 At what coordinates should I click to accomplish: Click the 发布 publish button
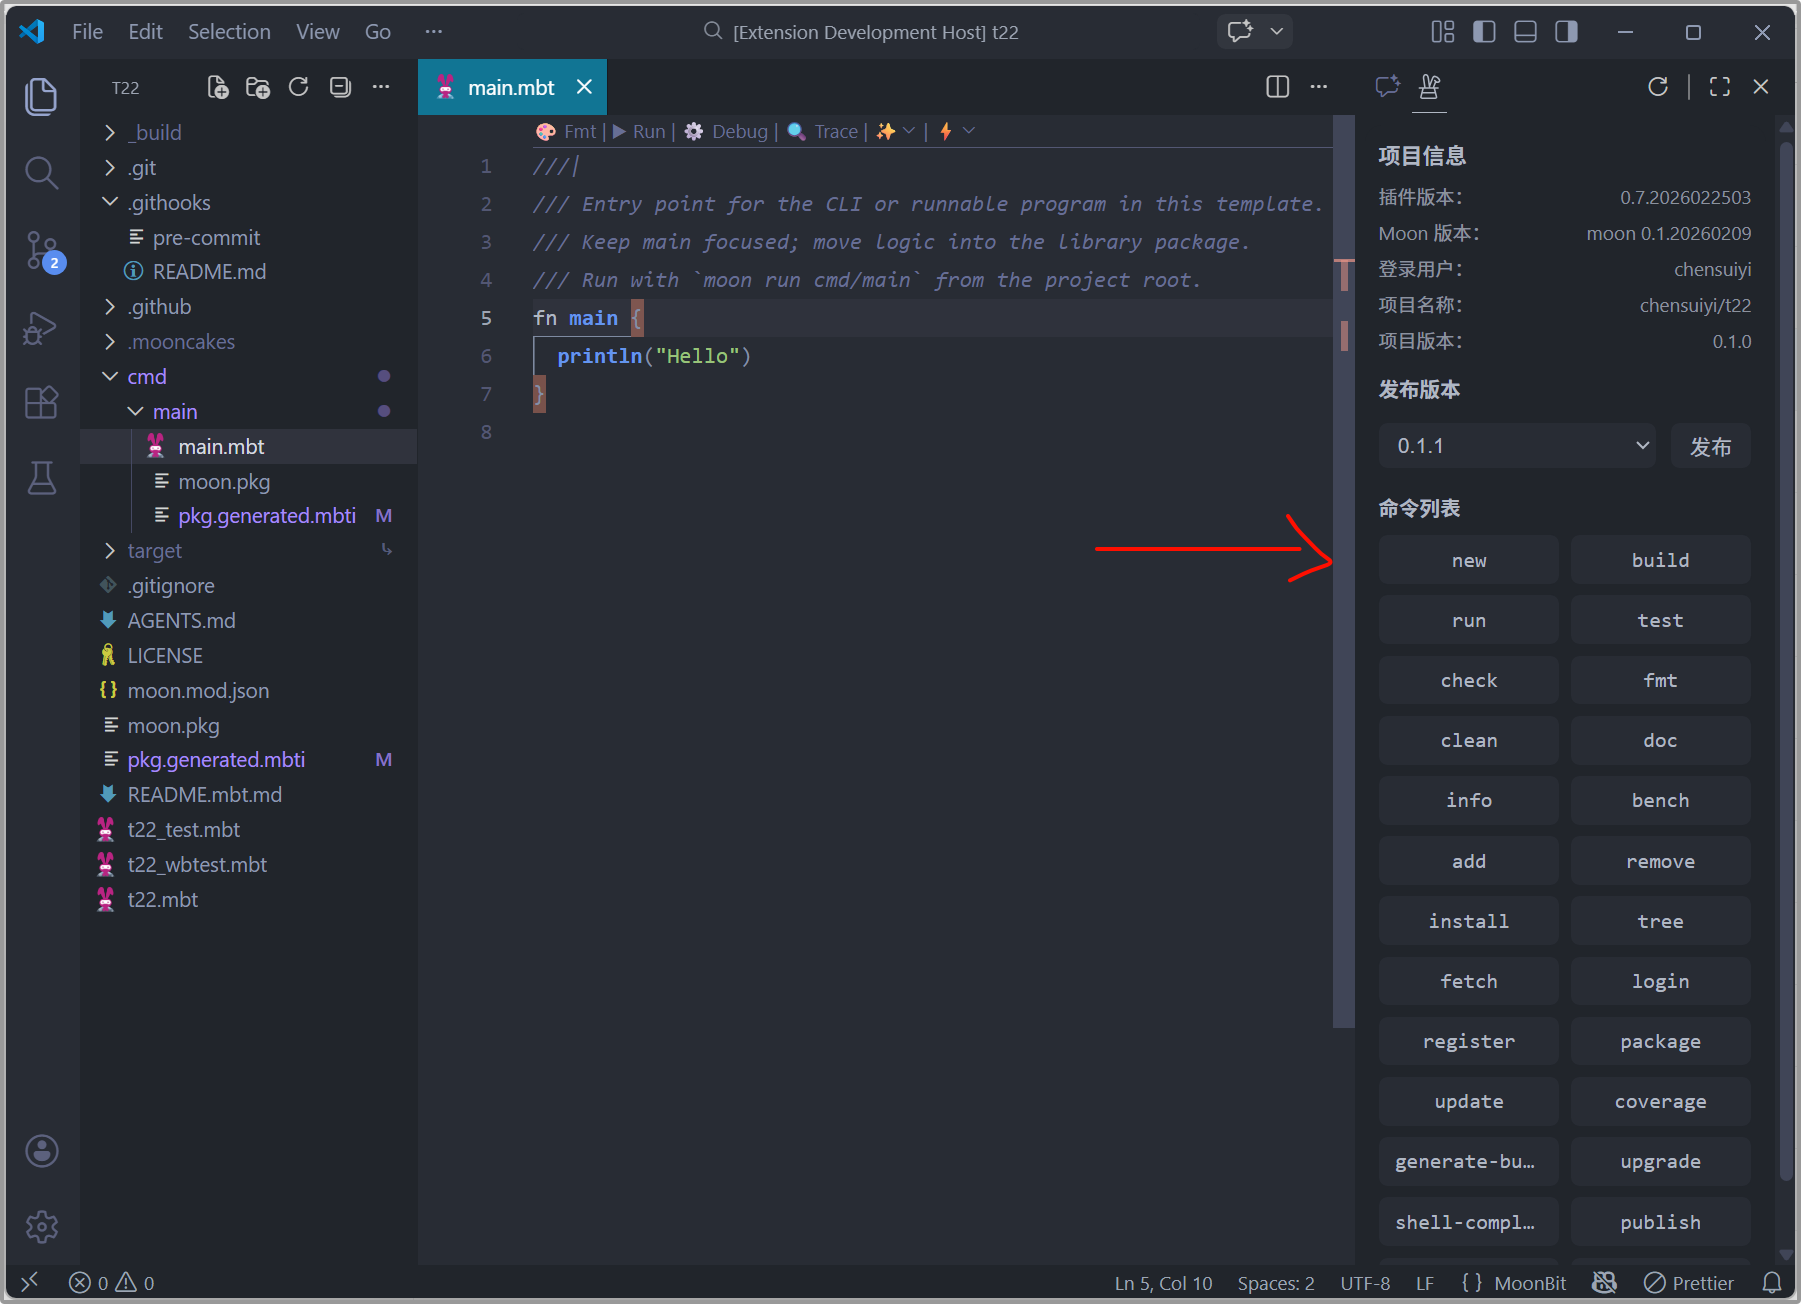click(1710, 446)
